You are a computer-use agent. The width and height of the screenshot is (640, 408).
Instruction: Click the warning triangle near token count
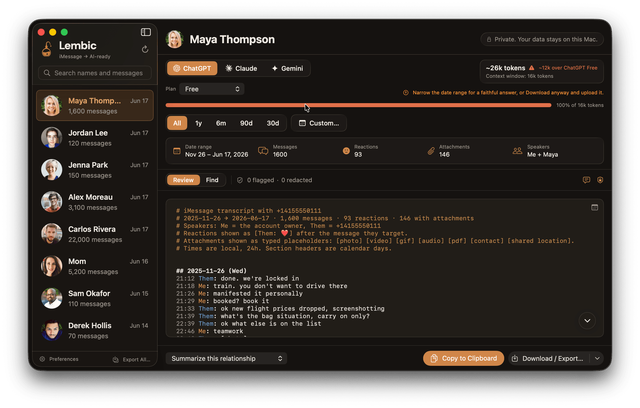click(x=531, y=68)
